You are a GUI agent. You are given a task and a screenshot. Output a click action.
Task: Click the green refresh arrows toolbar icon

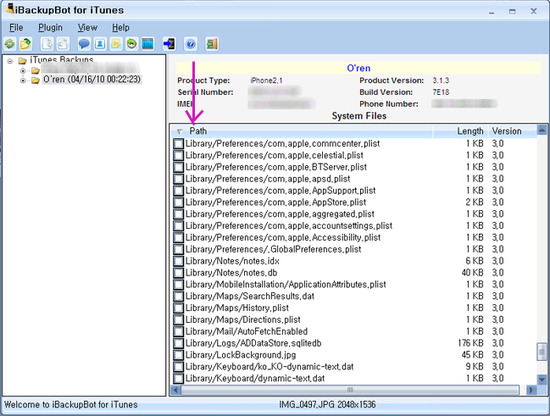(10, 44)
